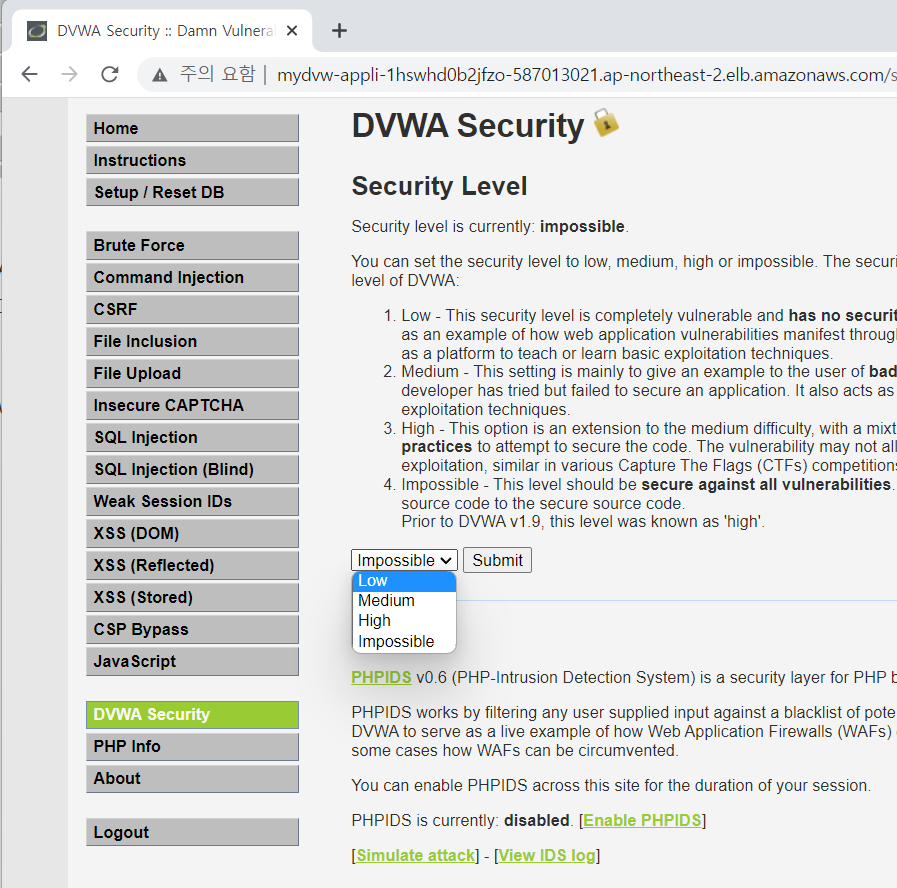
Task: Click the address bar URL
Action: (586, 75)
